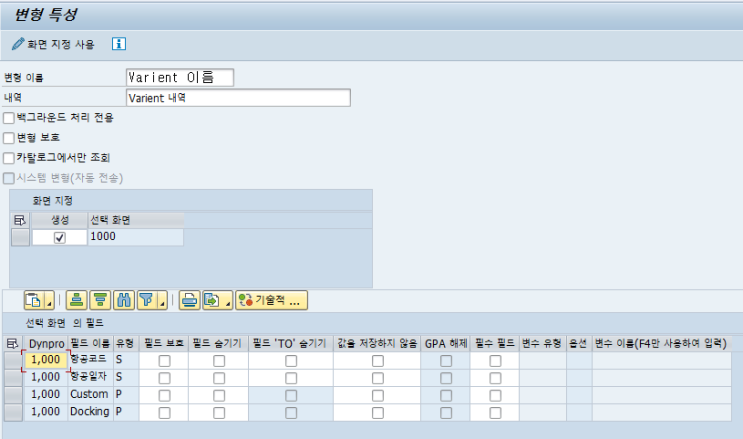
Task: Click the 필수 필드 column header
Action: point(495,343)
